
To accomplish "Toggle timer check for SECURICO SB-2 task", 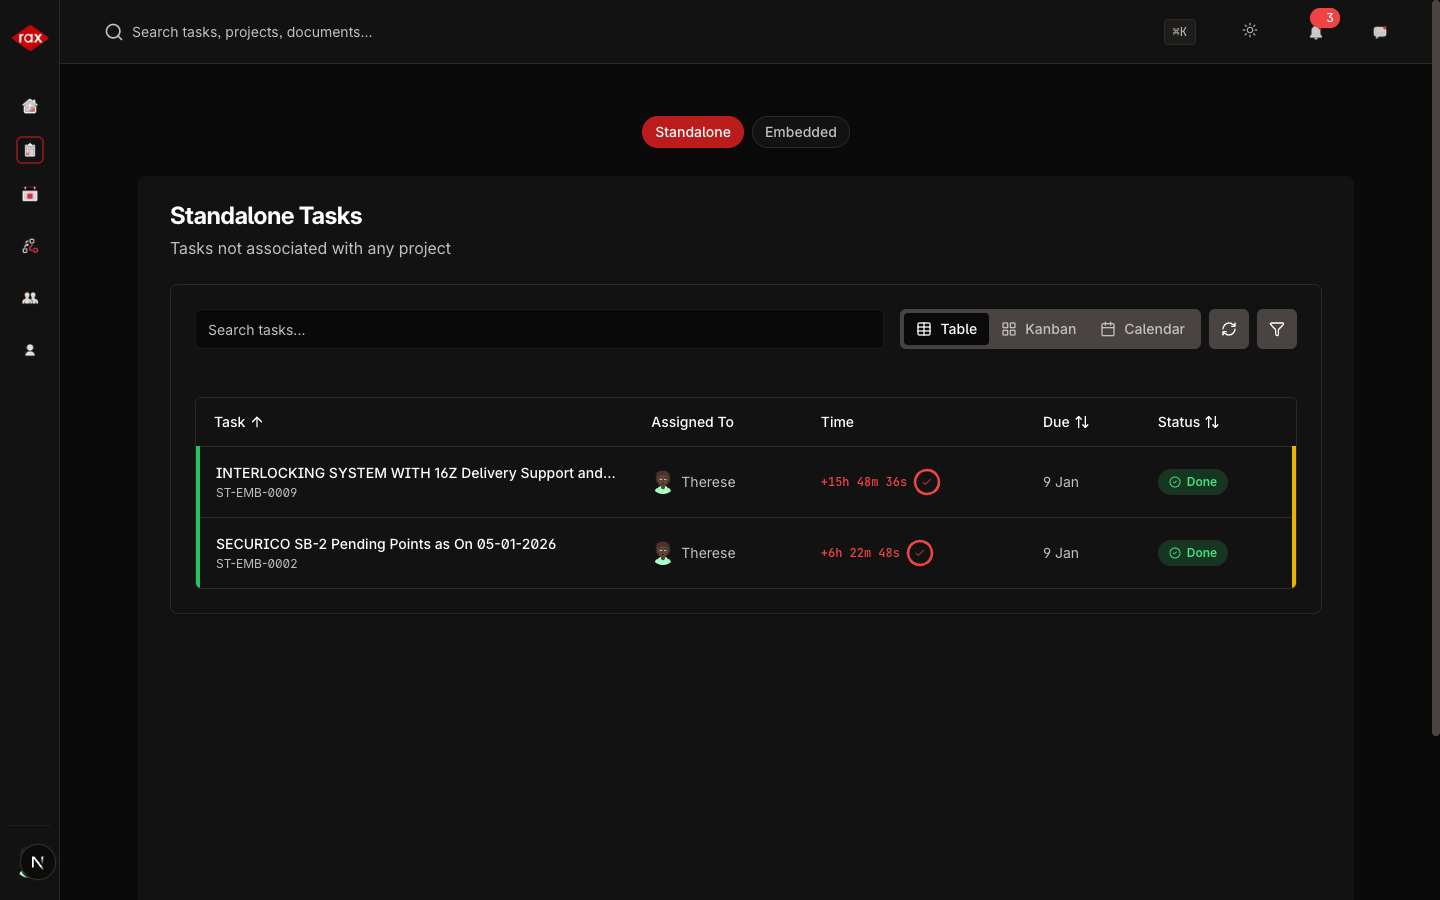I will point(920,553).
